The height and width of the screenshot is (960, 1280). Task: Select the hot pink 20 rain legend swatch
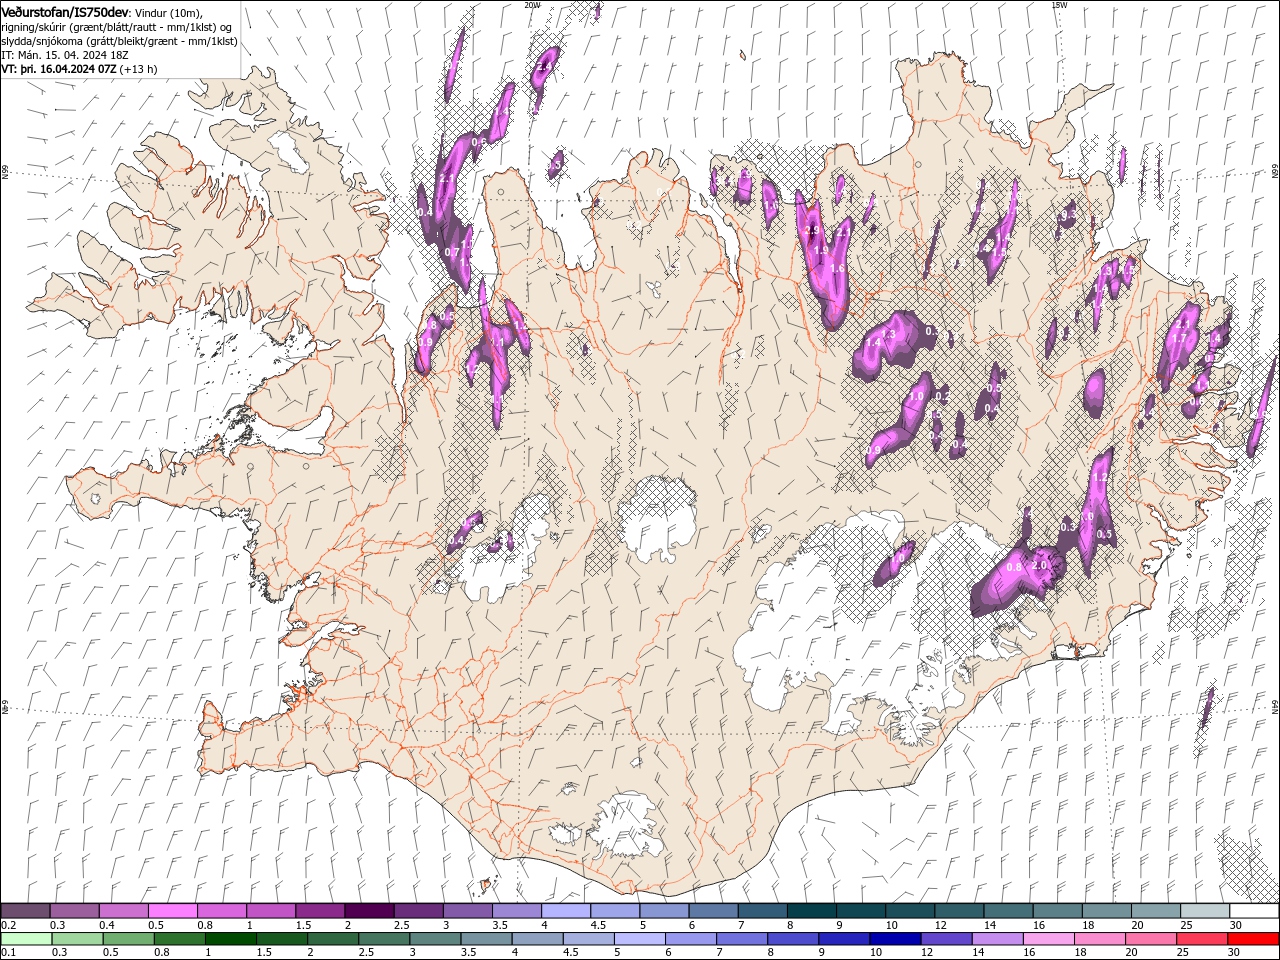coord(1151,939)
